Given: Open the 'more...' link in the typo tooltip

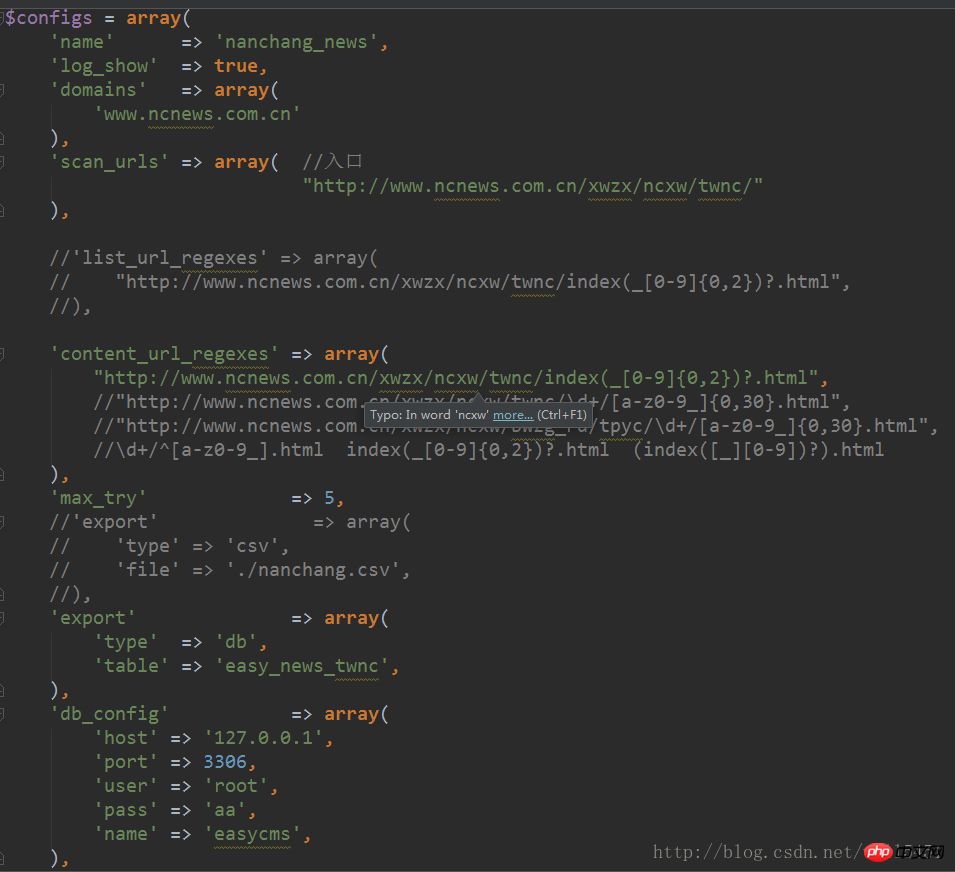Looking at the screenshot, I should [513, 415].
